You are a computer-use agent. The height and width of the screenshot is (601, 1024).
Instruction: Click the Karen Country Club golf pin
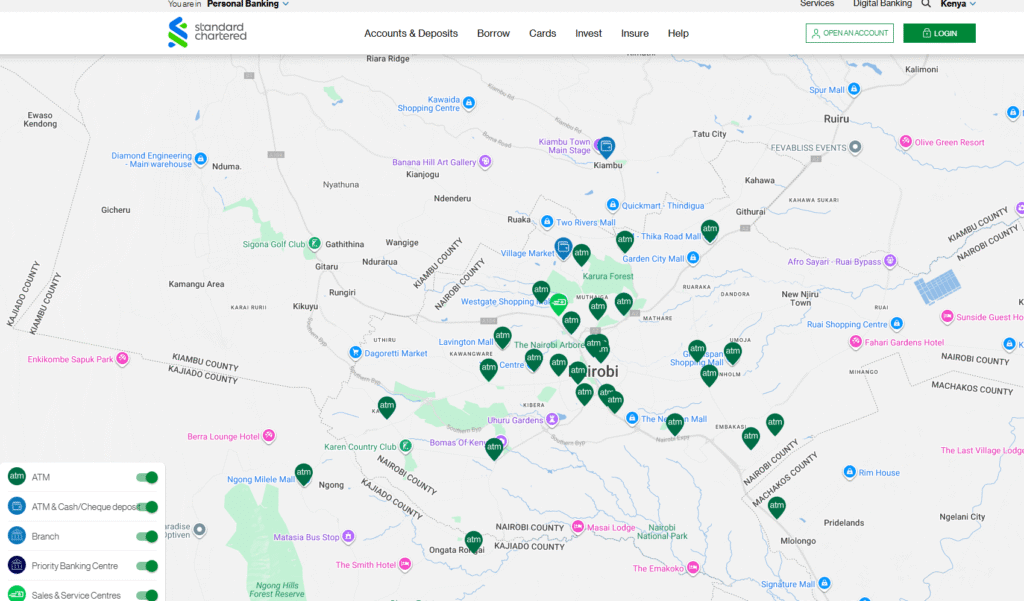pyautogui.click(x=406, y=446)
